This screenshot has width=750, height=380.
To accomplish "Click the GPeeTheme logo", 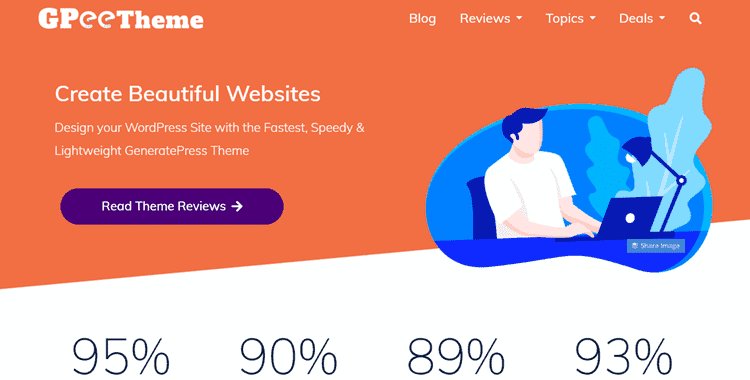I will (x=121, y=19).
